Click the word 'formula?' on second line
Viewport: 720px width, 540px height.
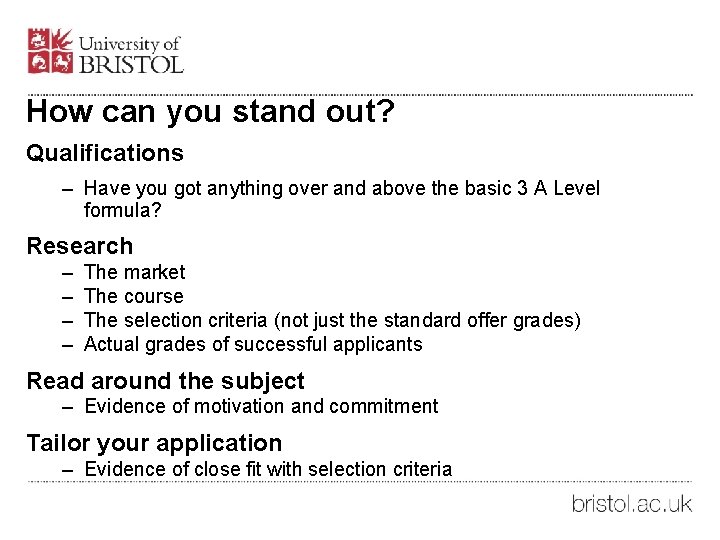(123, 210)
